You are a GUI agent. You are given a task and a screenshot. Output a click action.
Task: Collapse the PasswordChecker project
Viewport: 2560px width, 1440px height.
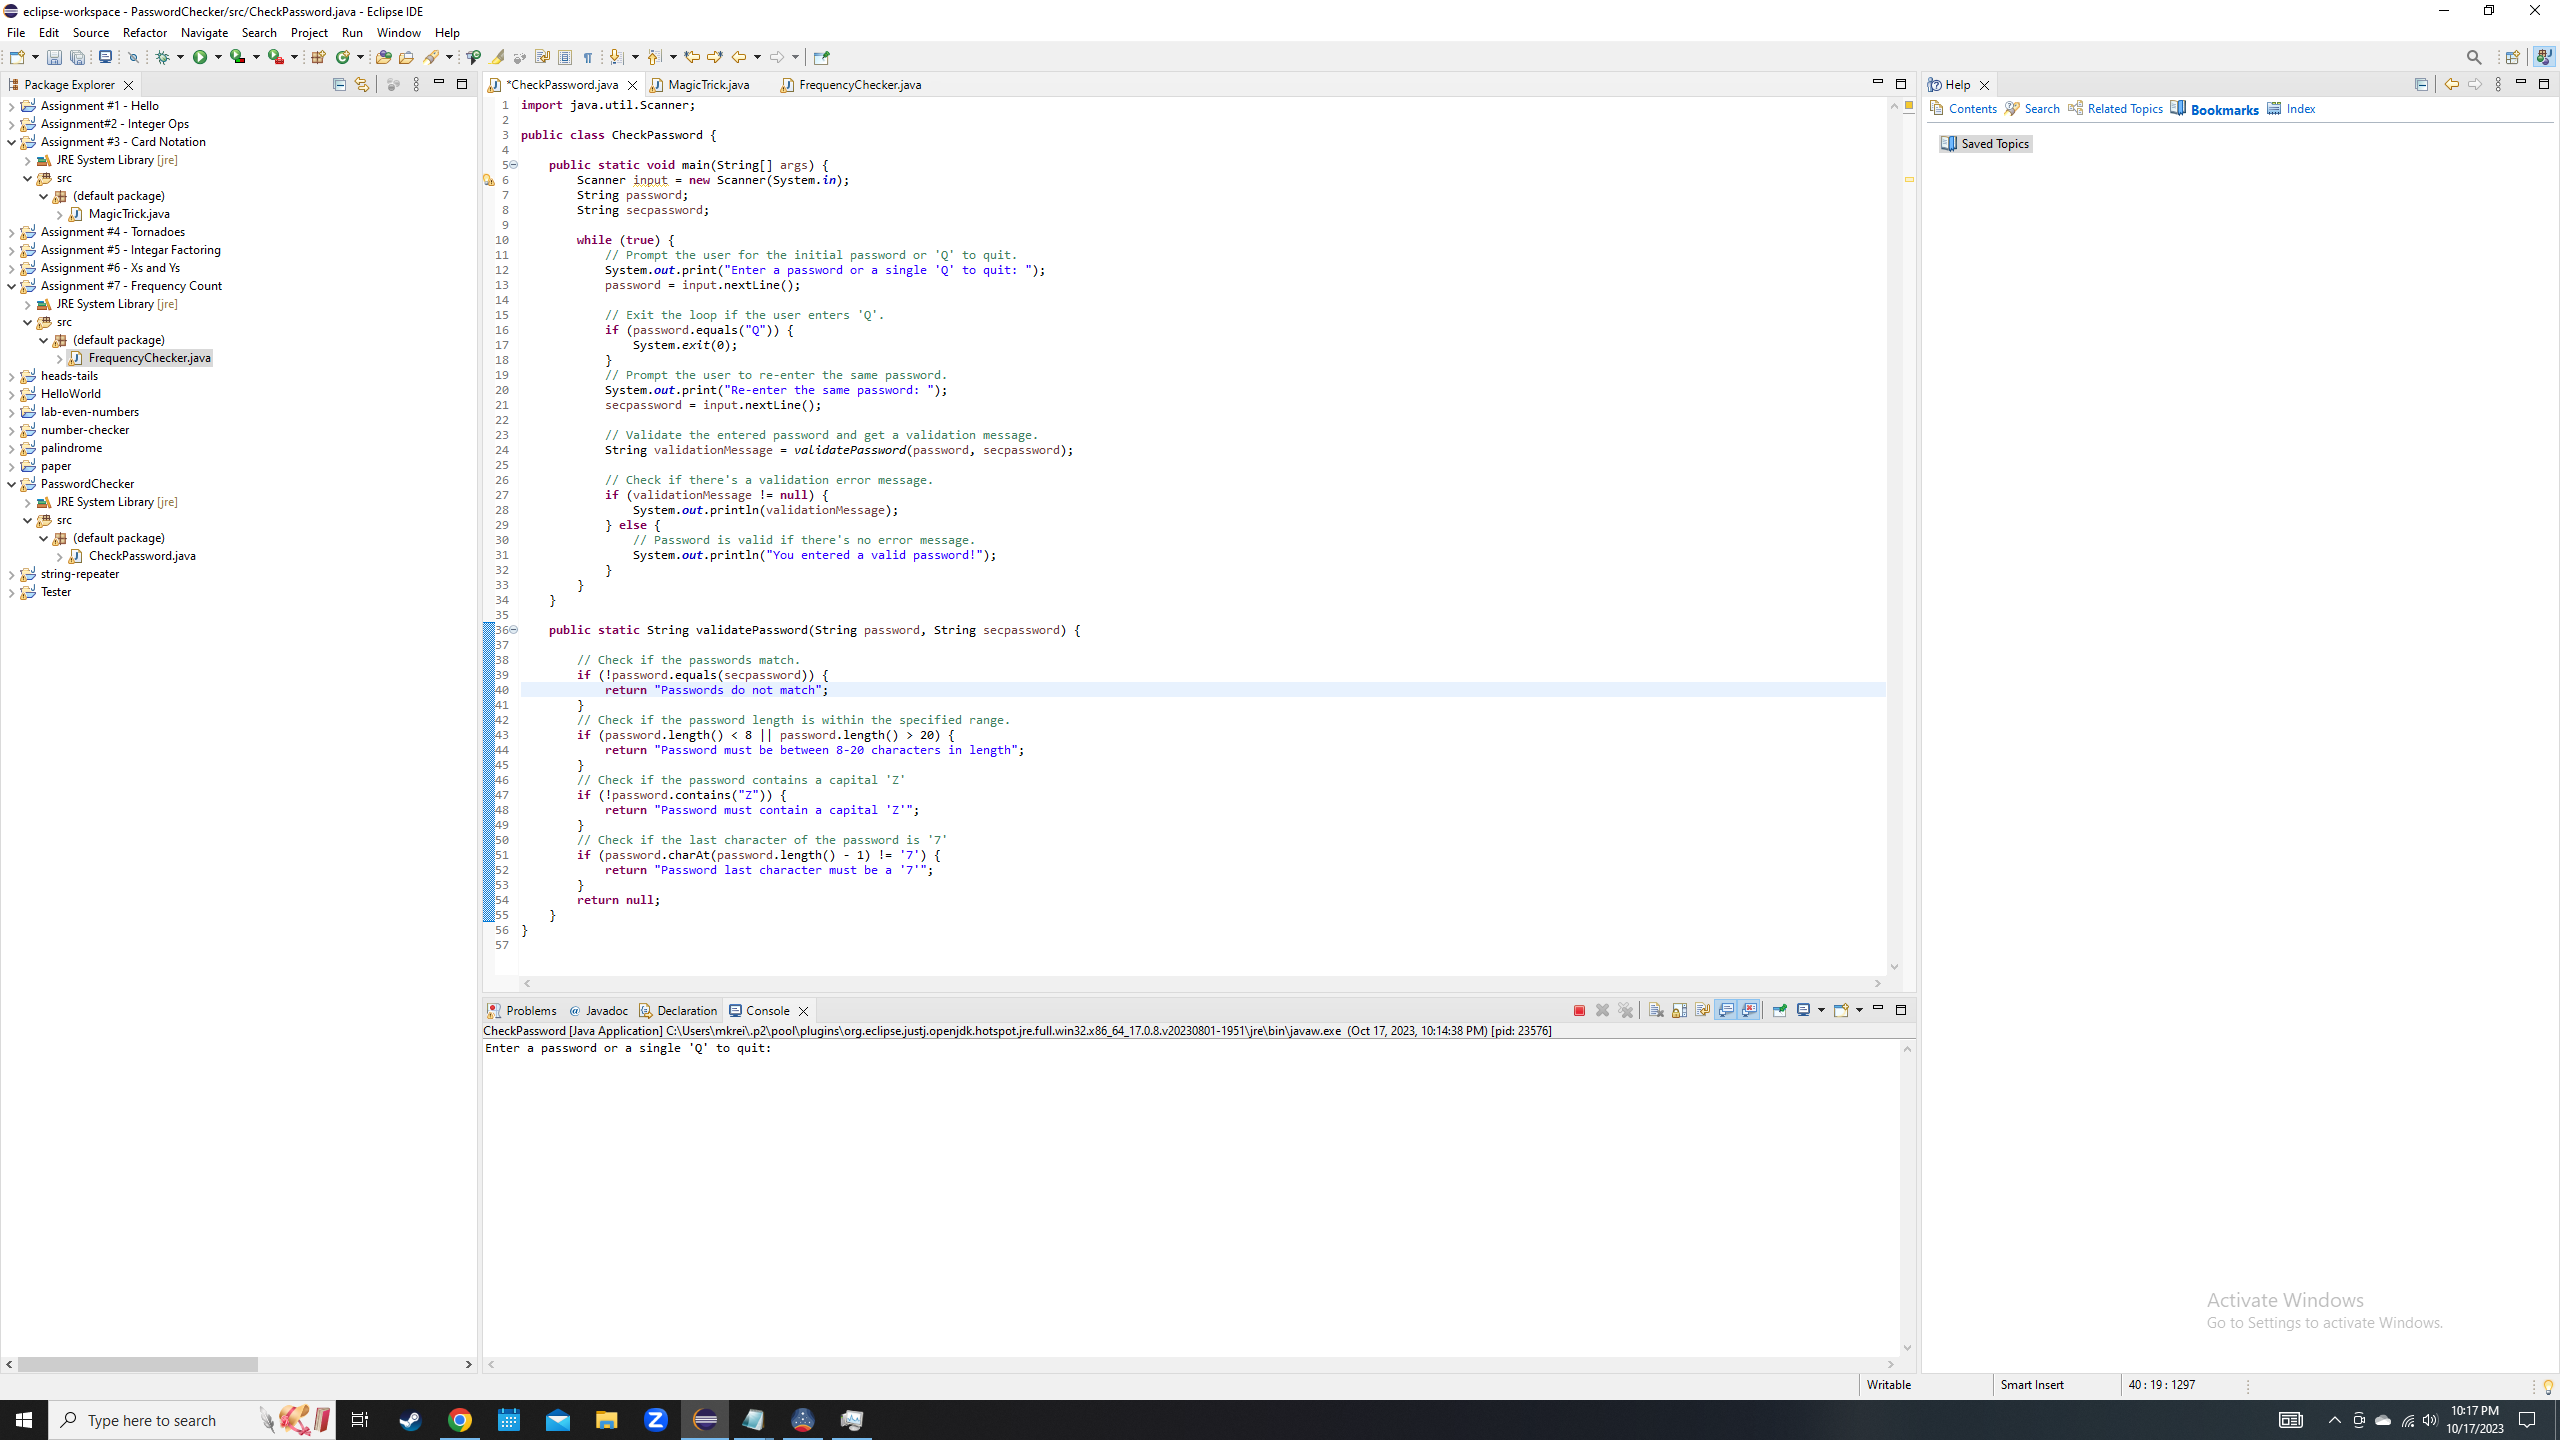pos(11,483)
